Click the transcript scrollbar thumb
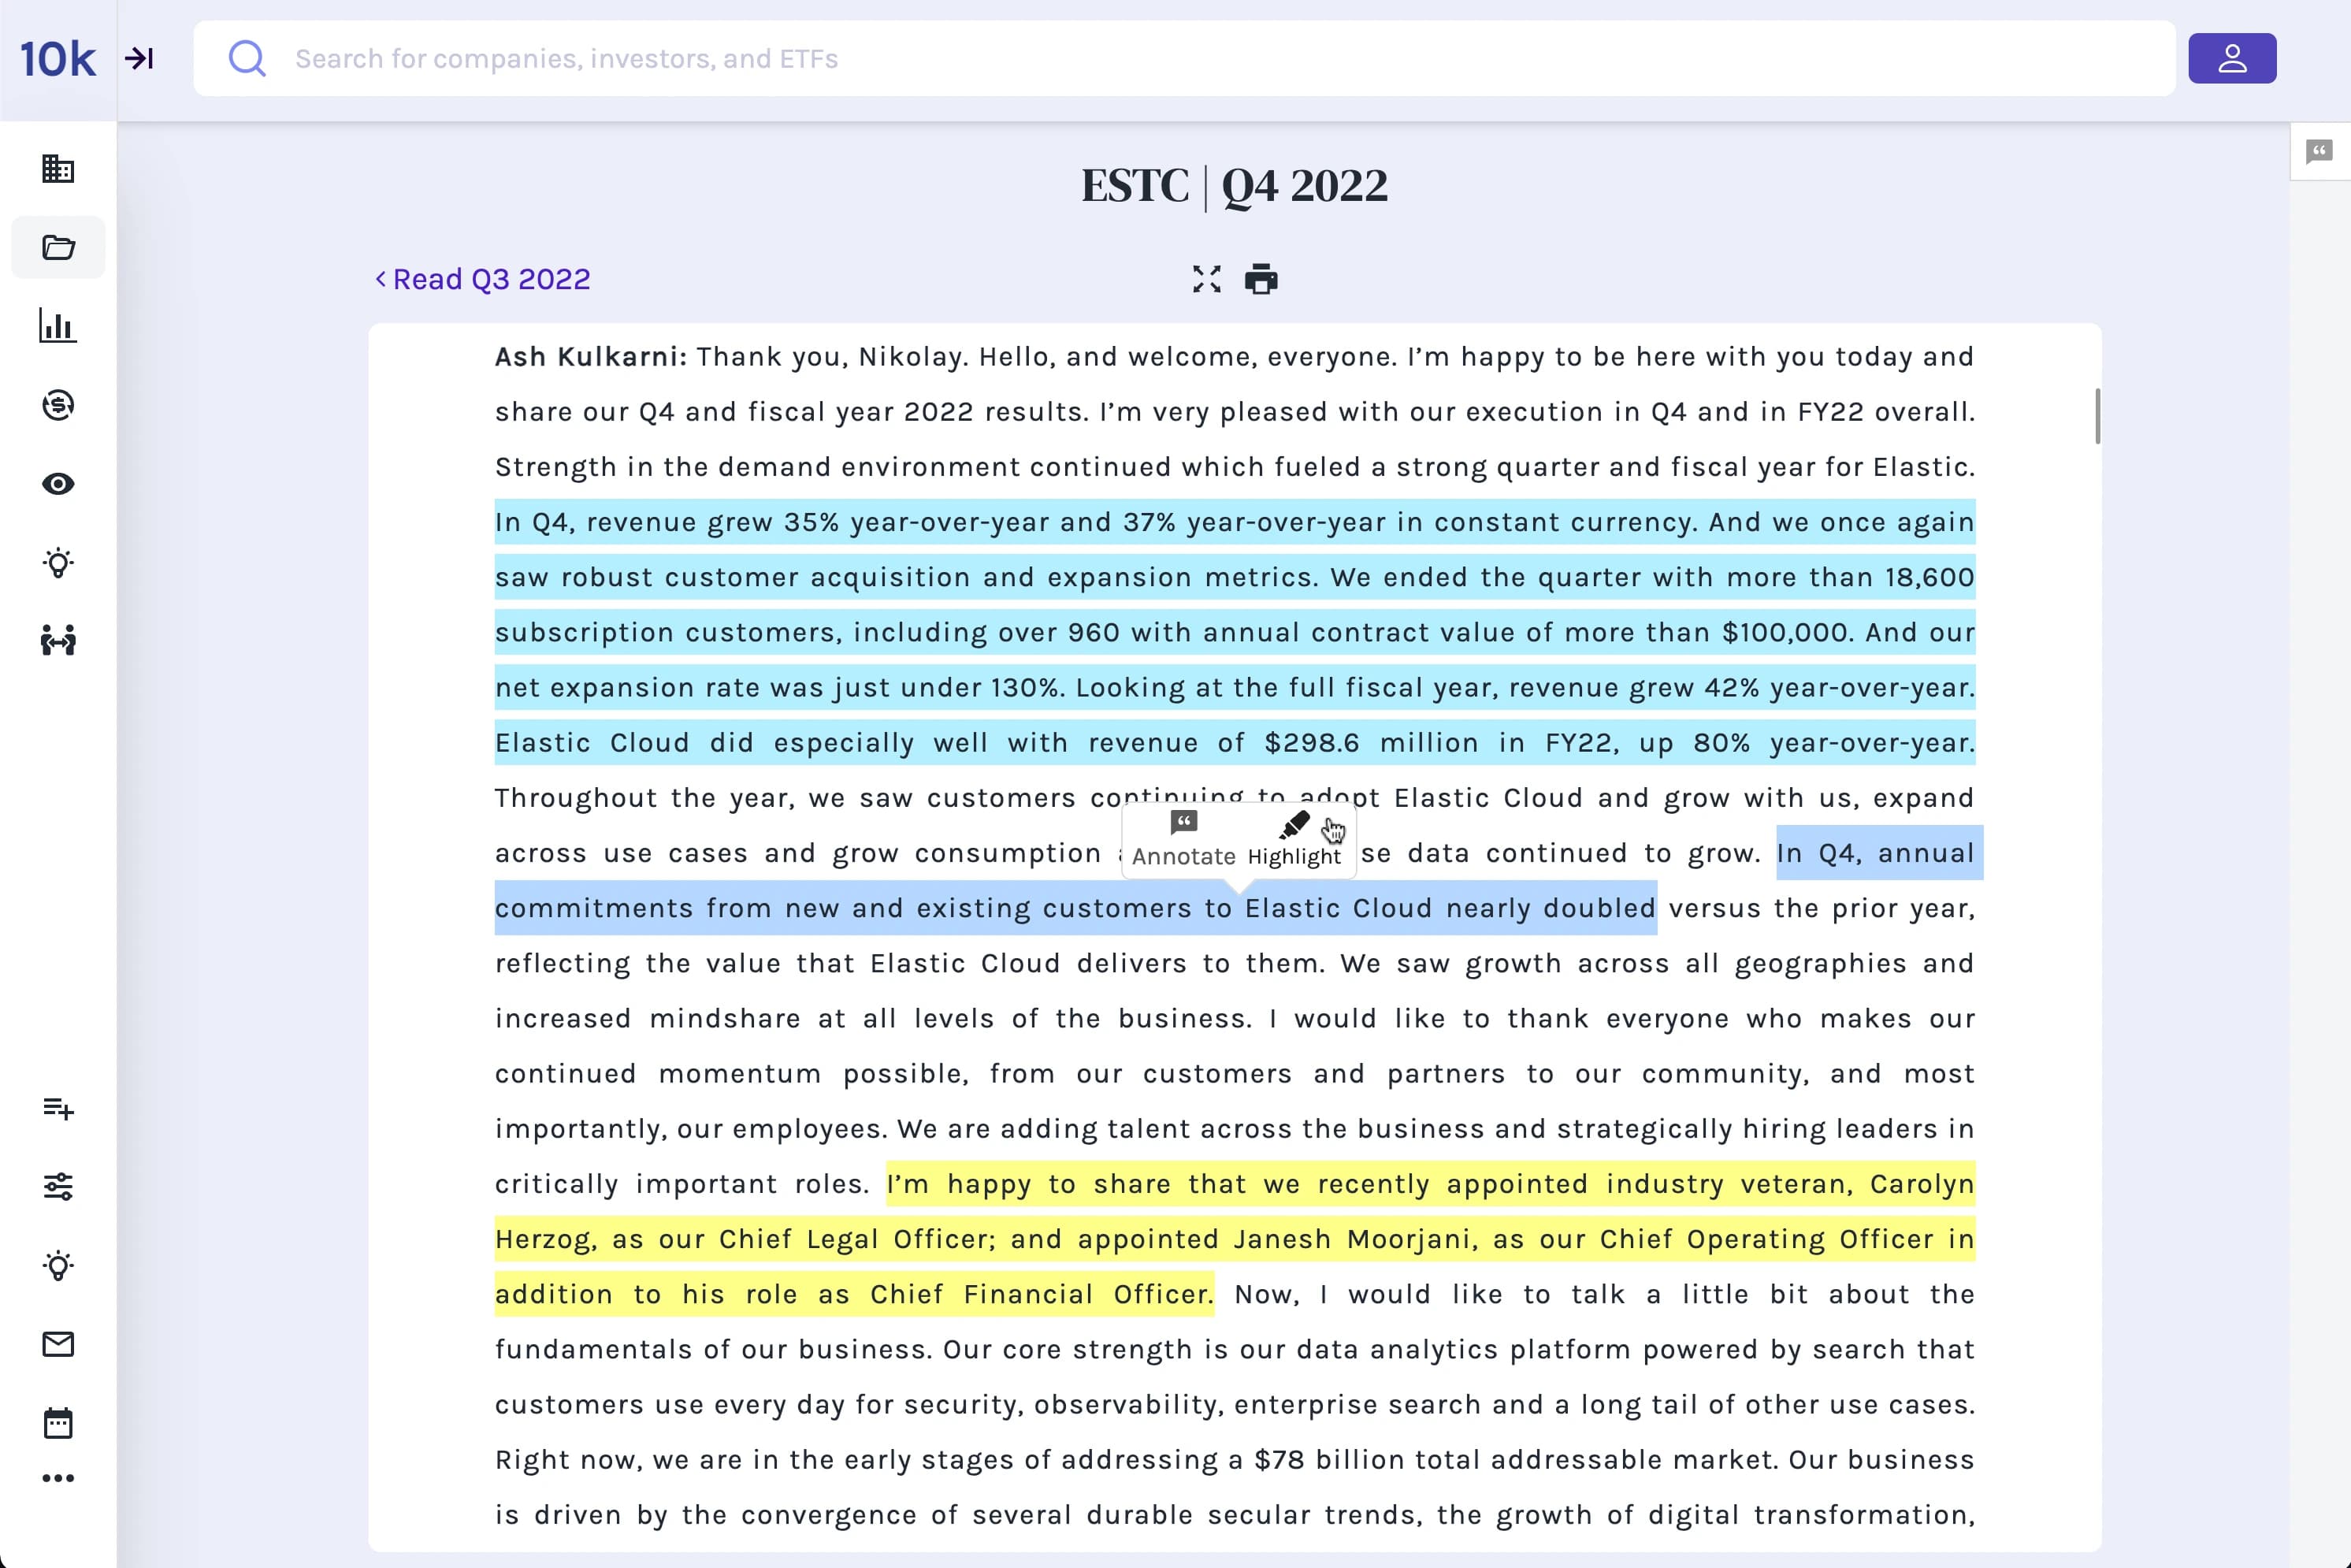2351x1568 pixels. (x=2097, y=416)
